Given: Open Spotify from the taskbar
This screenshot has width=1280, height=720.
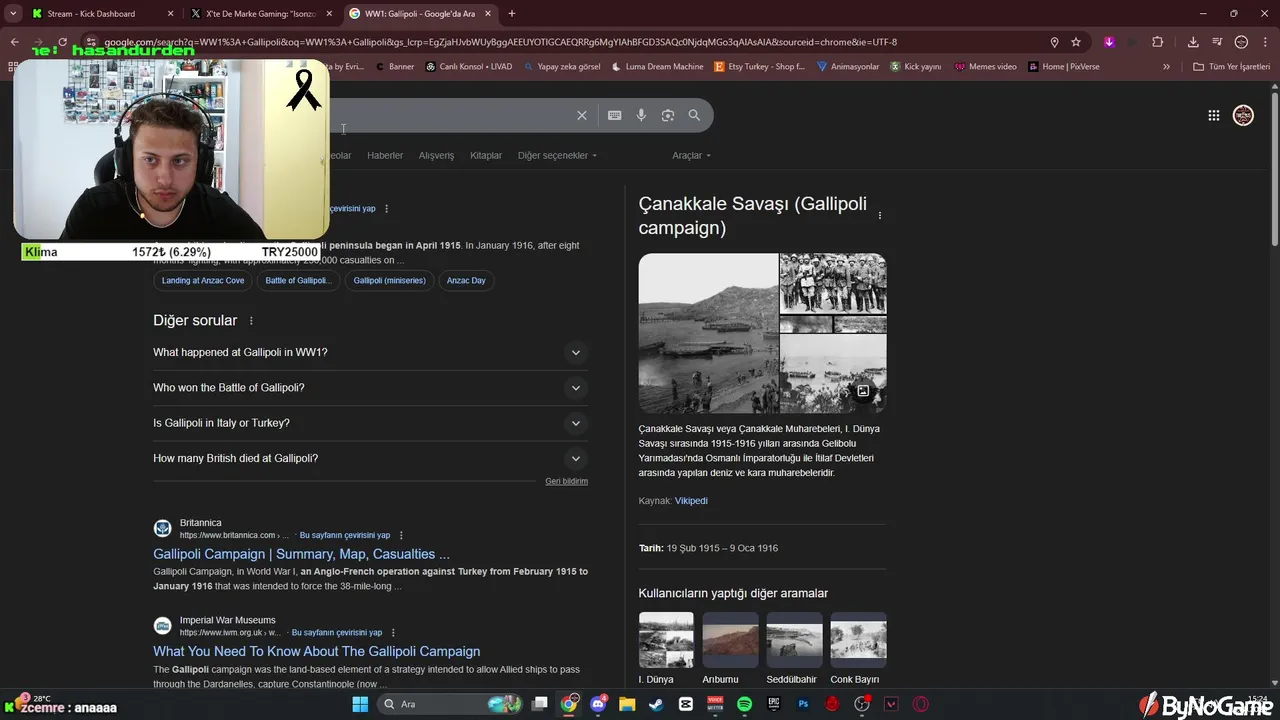Looking at the screenshot, I should (x=744, y=704).
